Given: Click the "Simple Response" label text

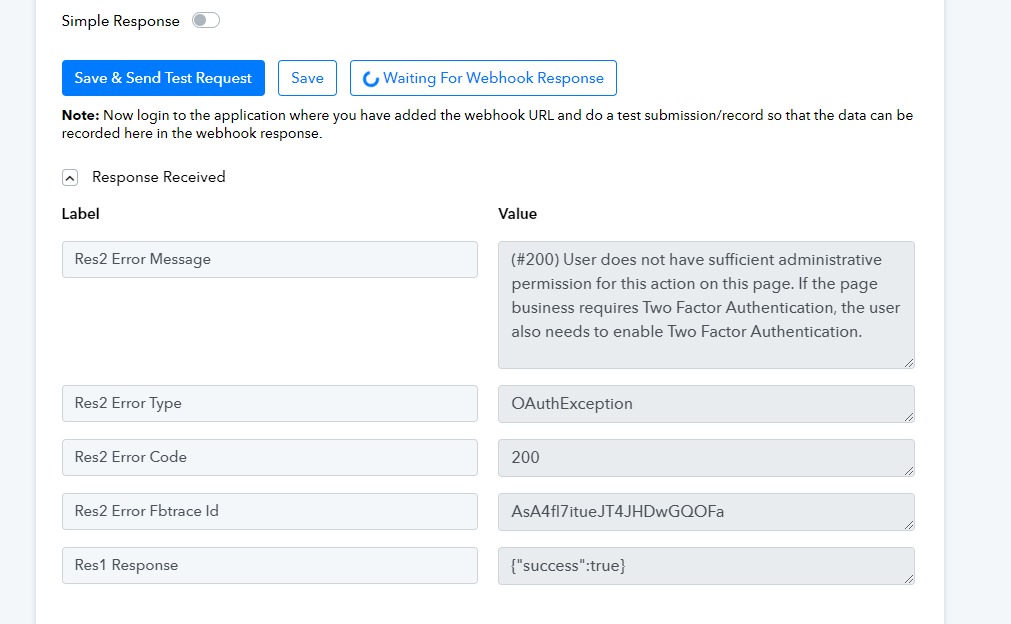Looking at the screenshot, I should click(x=121, y=21).
